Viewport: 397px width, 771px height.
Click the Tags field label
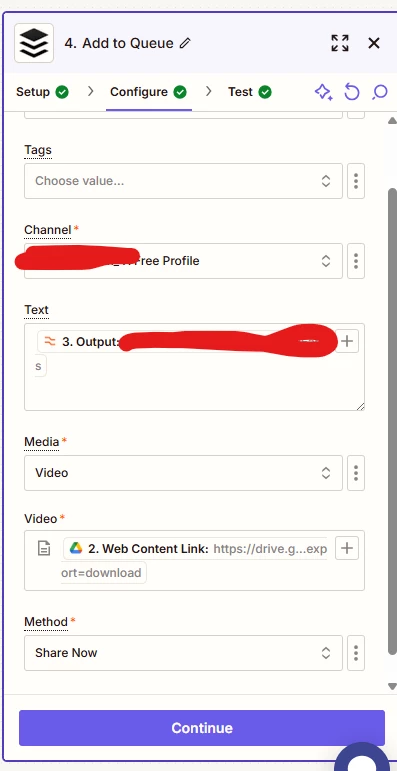38,149
